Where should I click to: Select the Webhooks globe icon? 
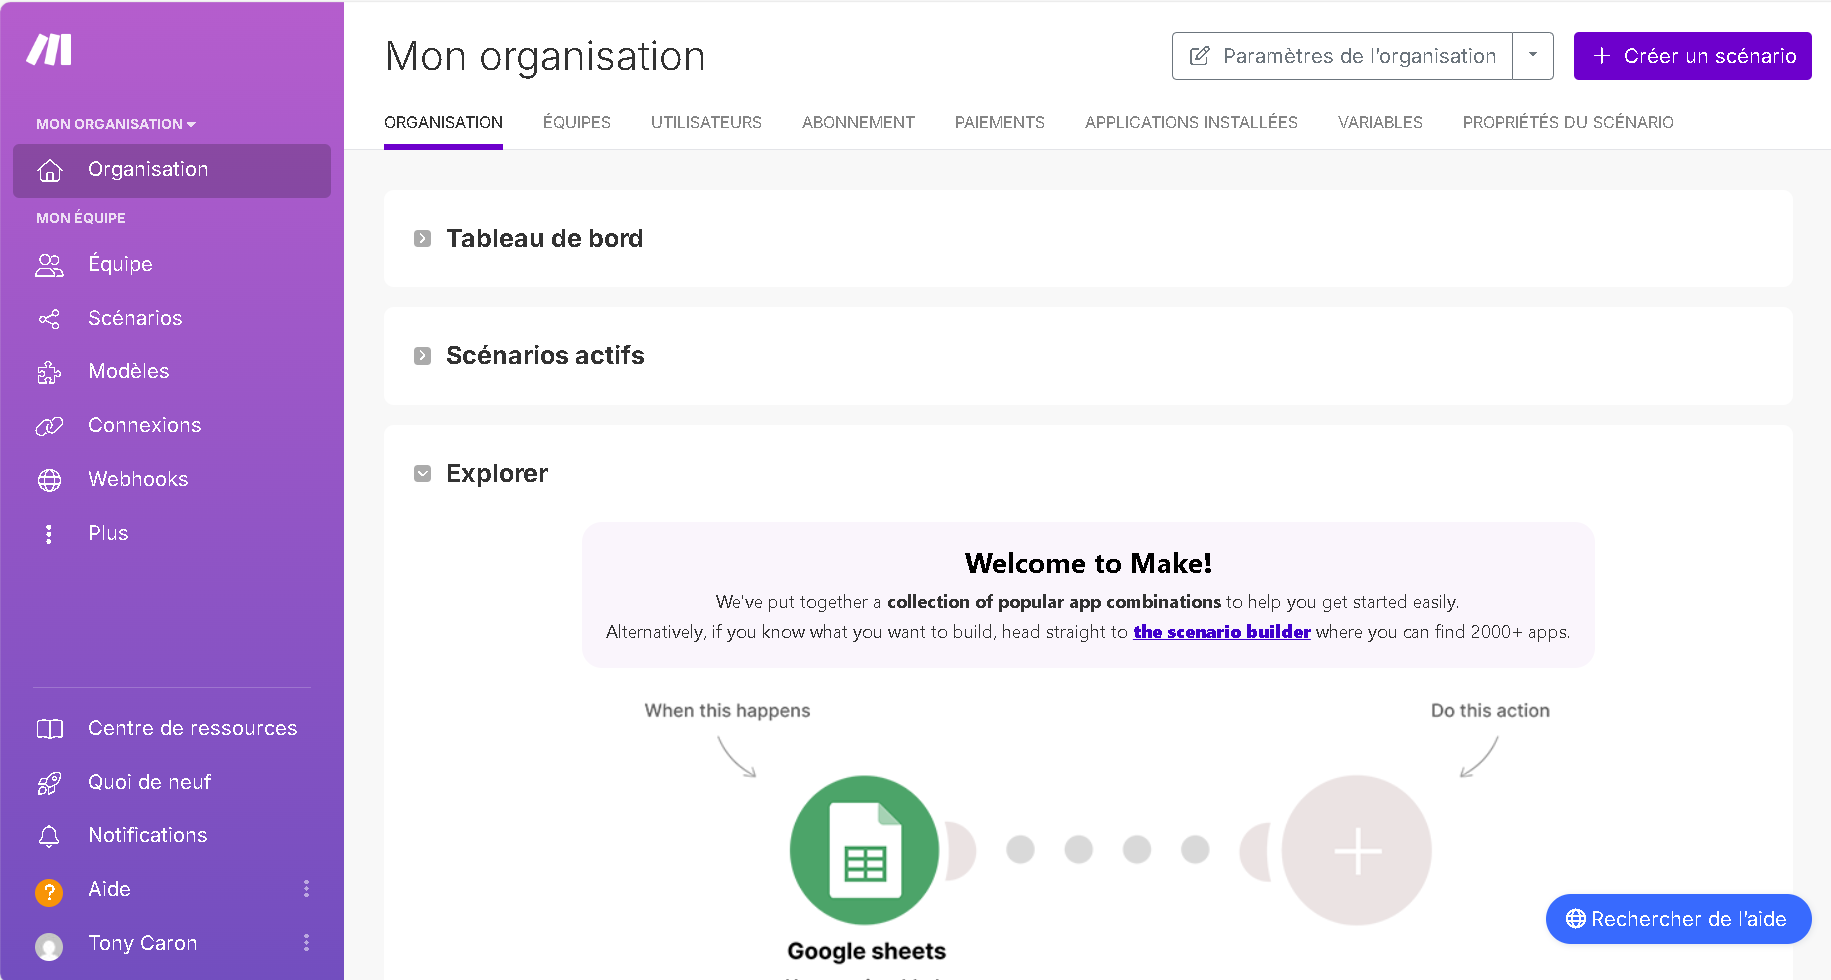[48, 479]
